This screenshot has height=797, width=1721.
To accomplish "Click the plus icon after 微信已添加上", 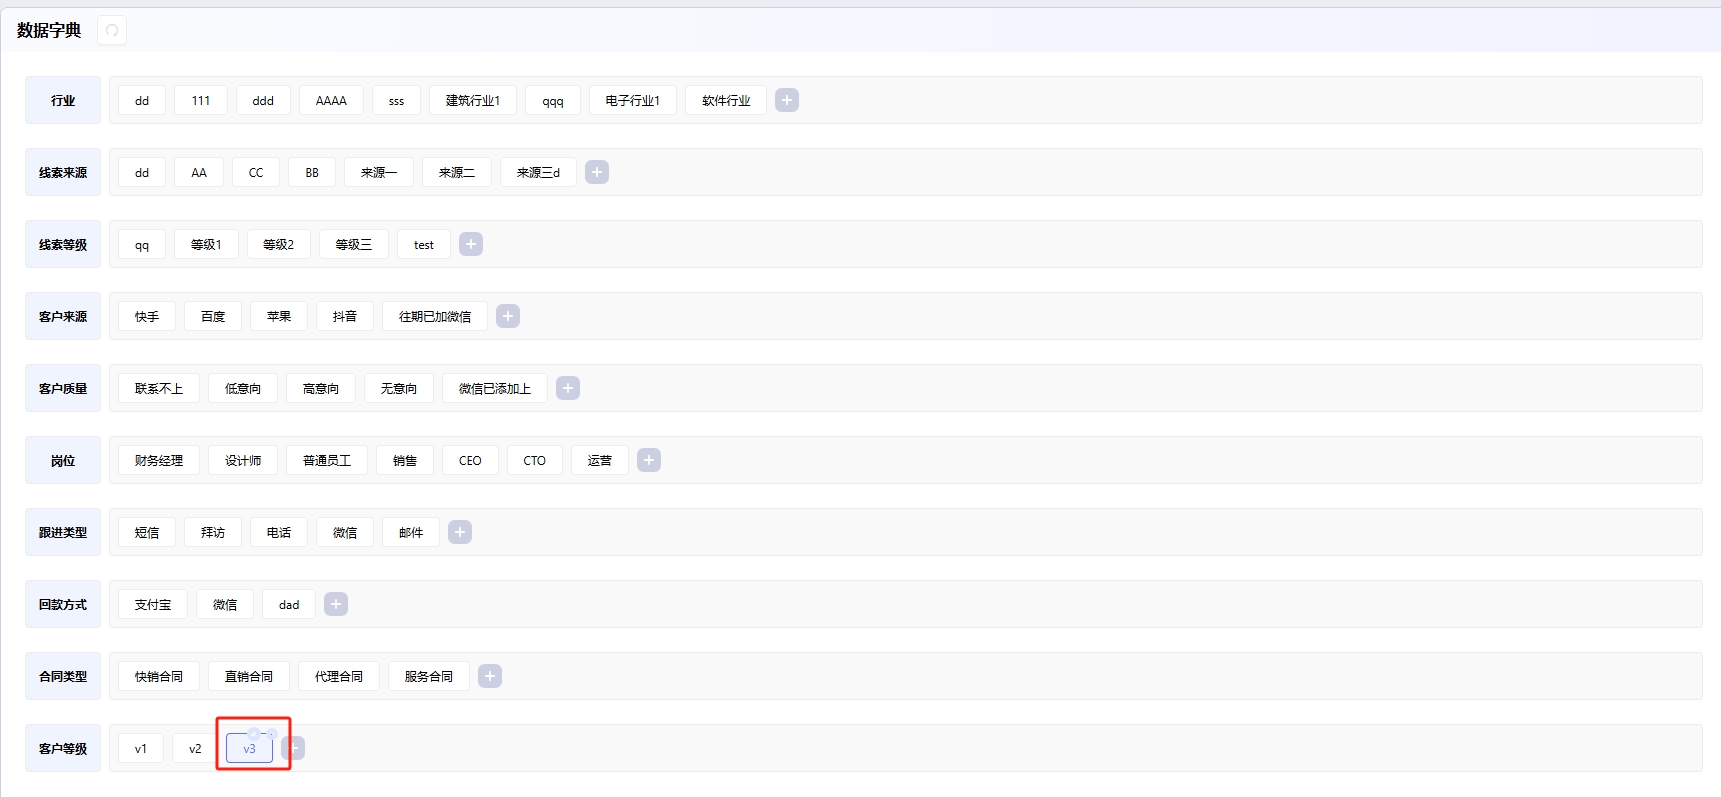I will click(568, 388).
